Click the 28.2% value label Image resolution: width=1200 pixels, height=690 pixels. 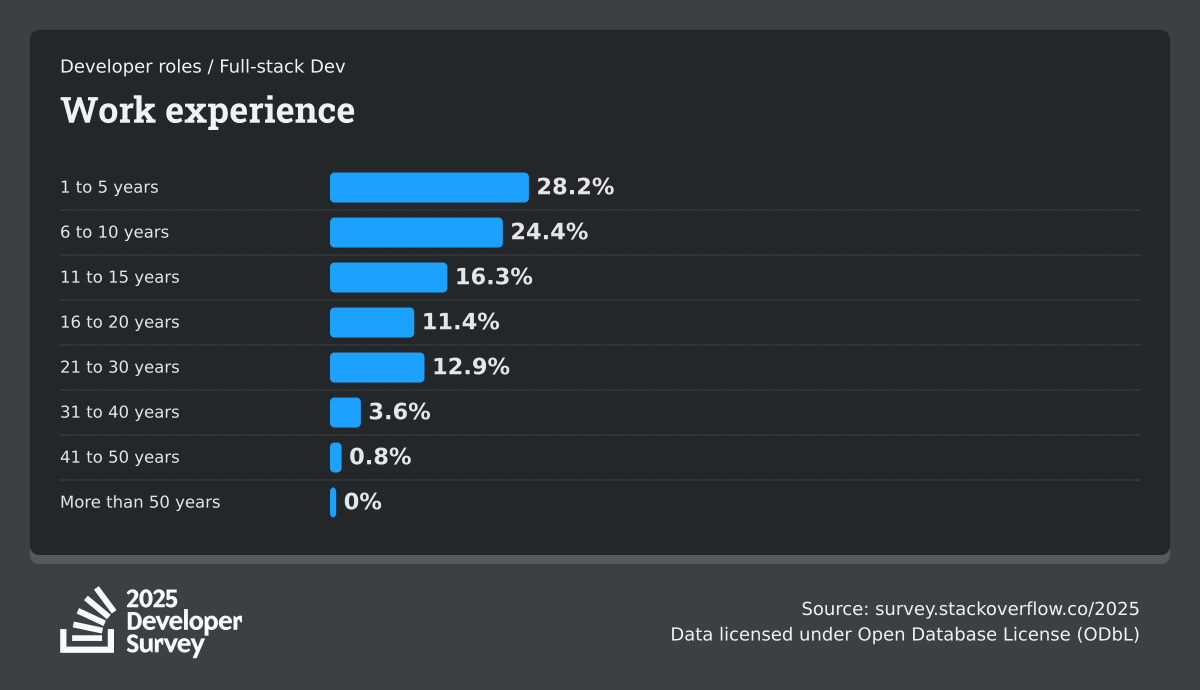[x=575, y=187]
